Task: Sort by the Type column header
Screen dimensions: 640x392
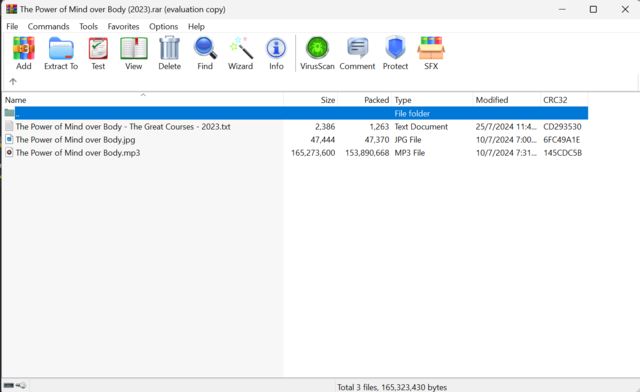Action: [432, 100]
